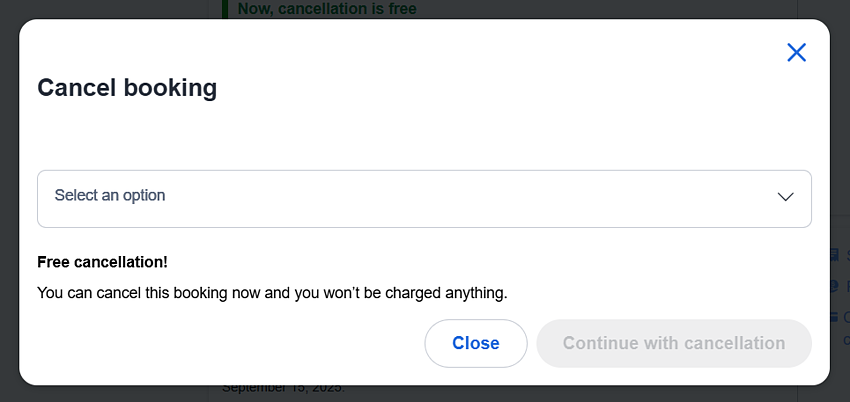This screenshot has height=402, width=850.
Task: Open the 'Select an option' dropdown
Action: tap(424, 199)
